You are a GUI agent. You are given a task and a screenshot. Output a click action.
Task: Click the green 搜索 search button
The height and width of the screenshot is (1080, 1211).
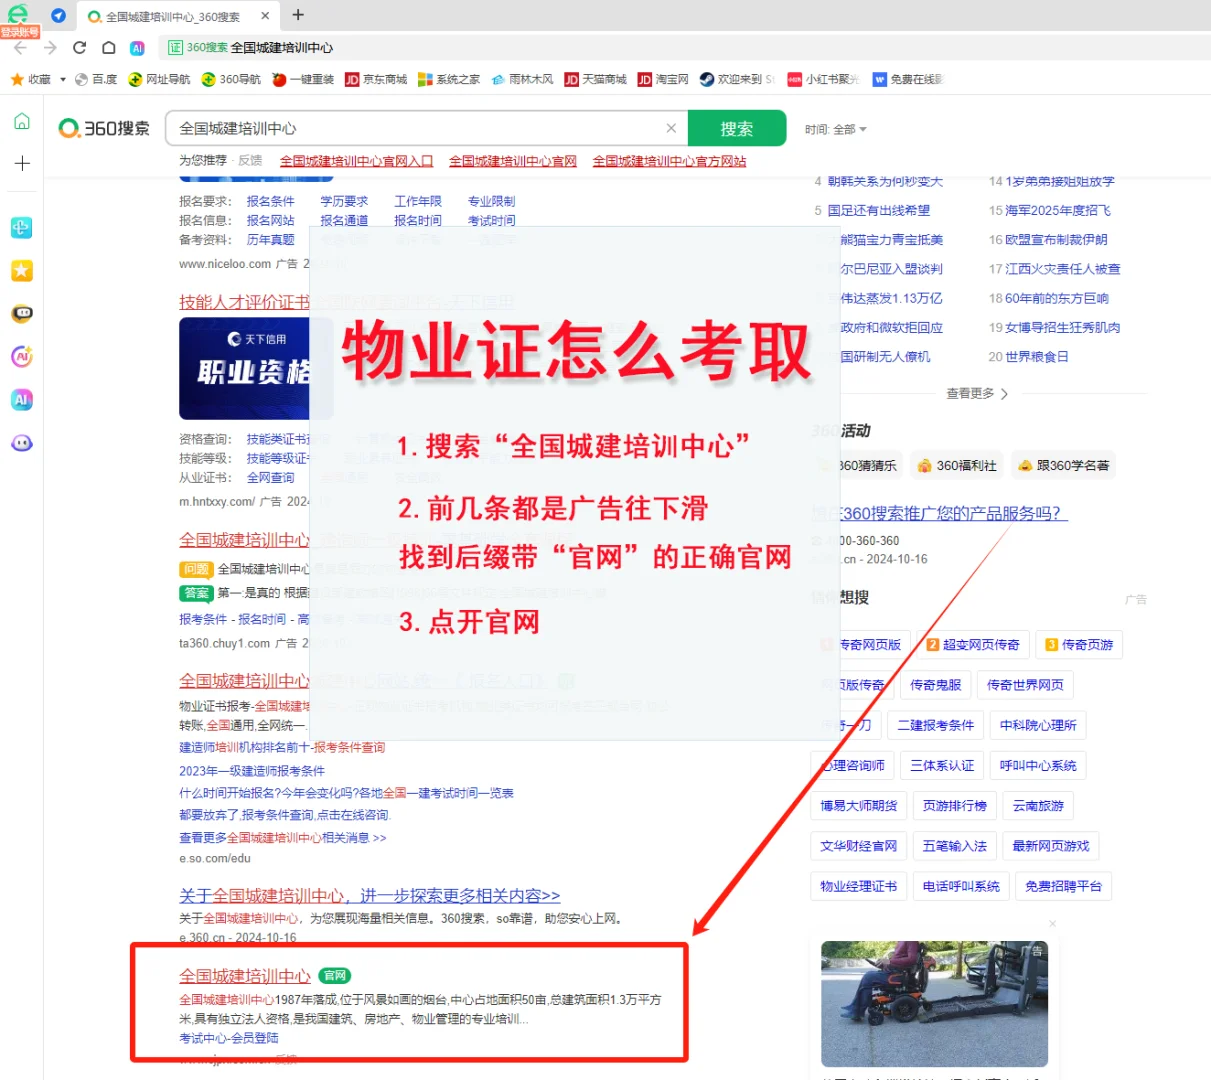737,128
